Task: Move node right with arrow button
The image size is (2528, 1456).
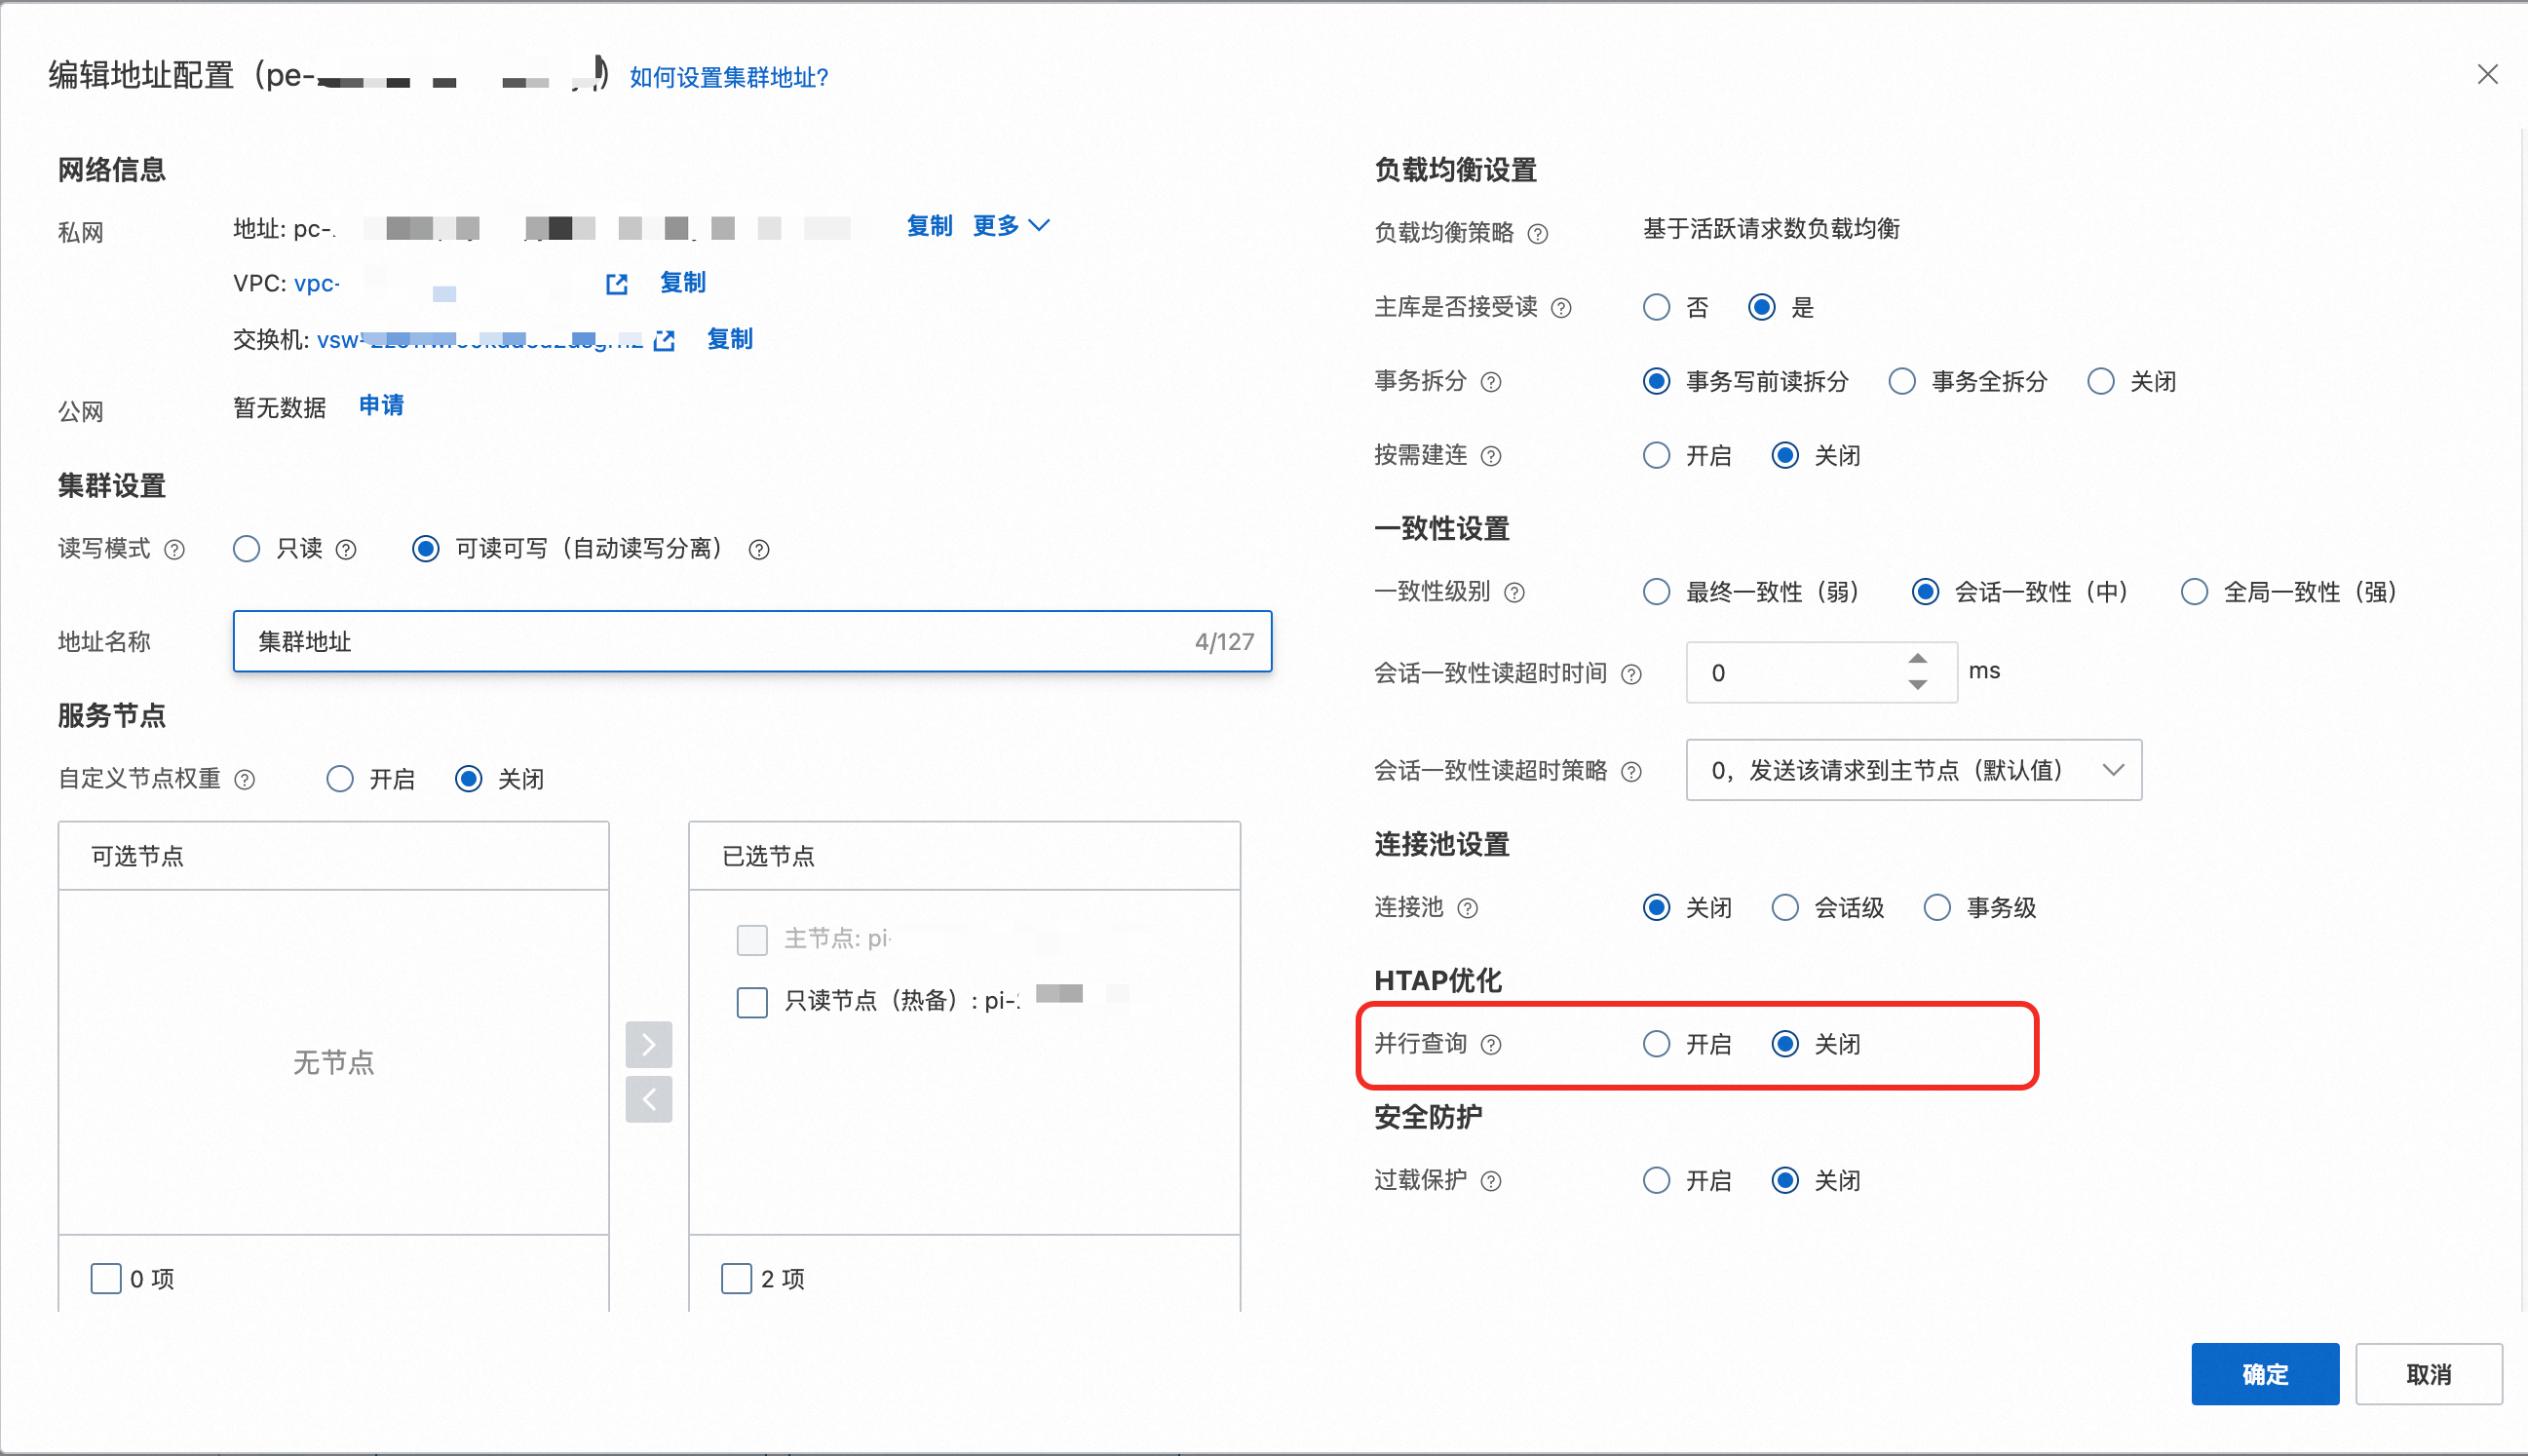Action: click(649, 1045)
